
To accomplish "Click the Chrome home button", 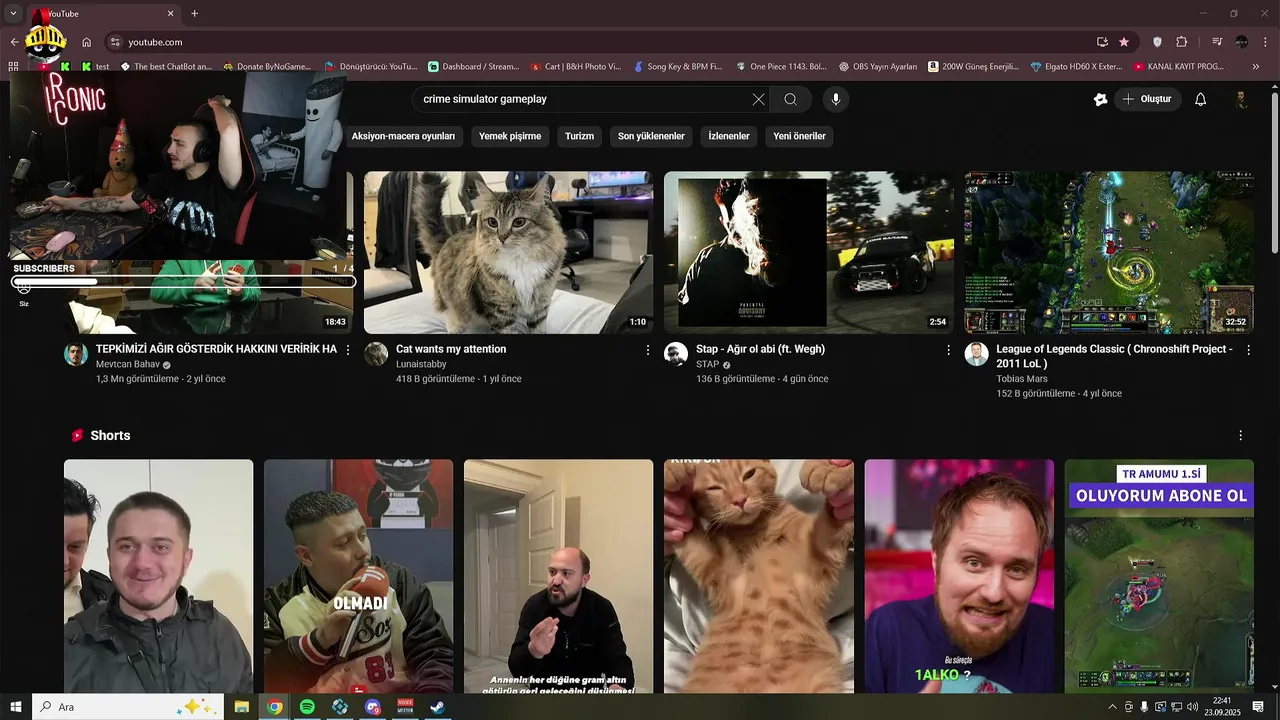I will [87, 42].
